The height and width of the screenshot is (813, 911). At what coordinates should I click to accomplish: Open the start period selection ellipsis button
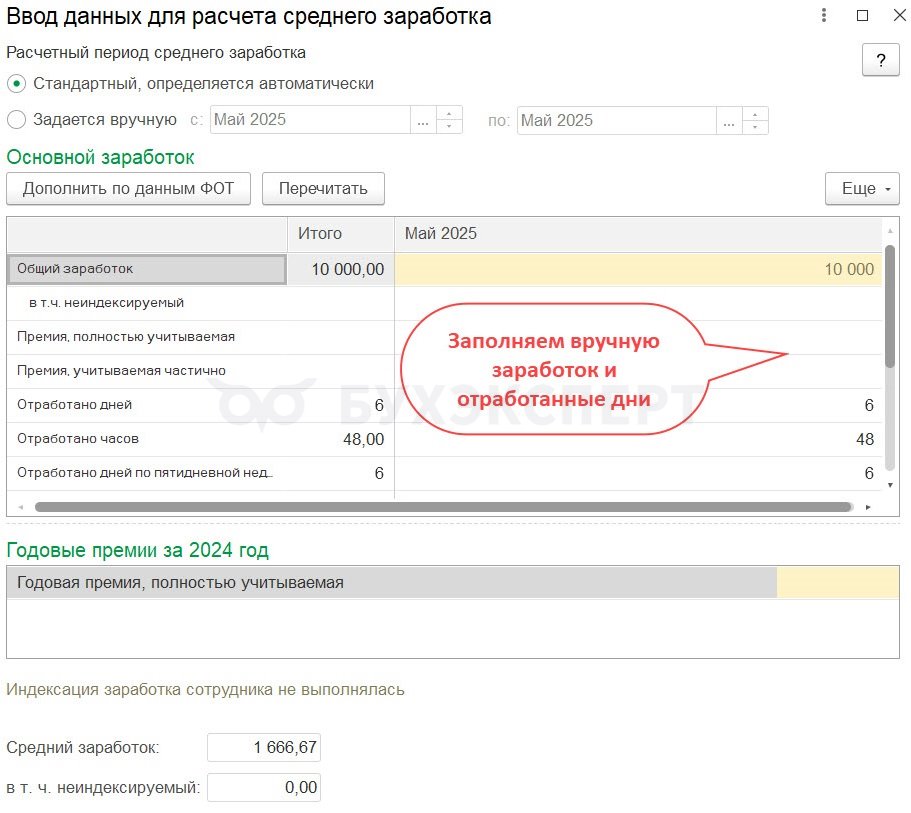(x=423, y=120)
